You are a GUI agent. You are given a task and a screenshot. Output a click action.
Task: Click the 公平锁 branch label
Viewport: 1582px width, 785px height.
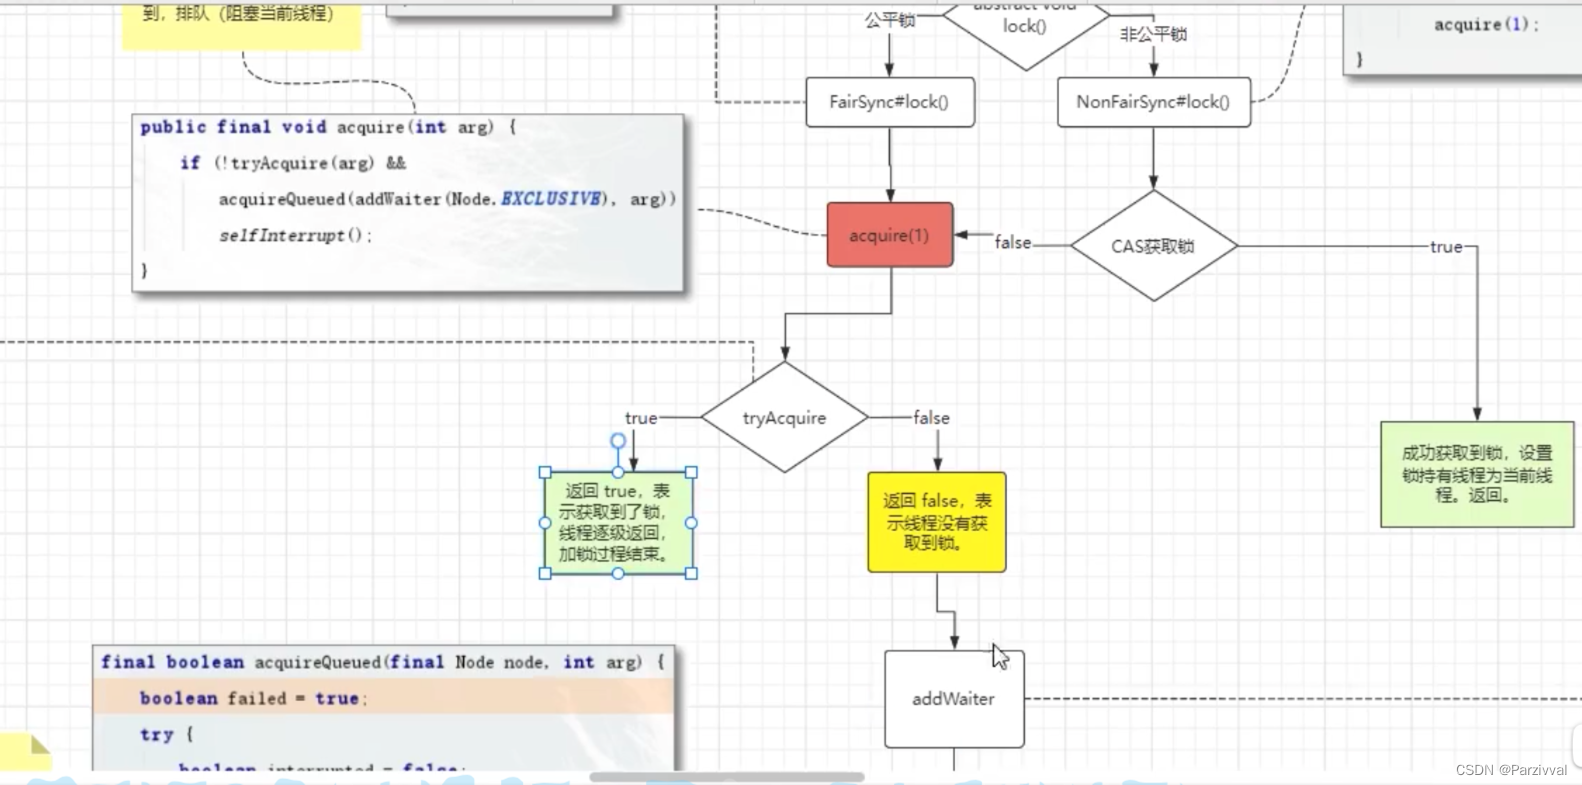(x=890, y=20)
